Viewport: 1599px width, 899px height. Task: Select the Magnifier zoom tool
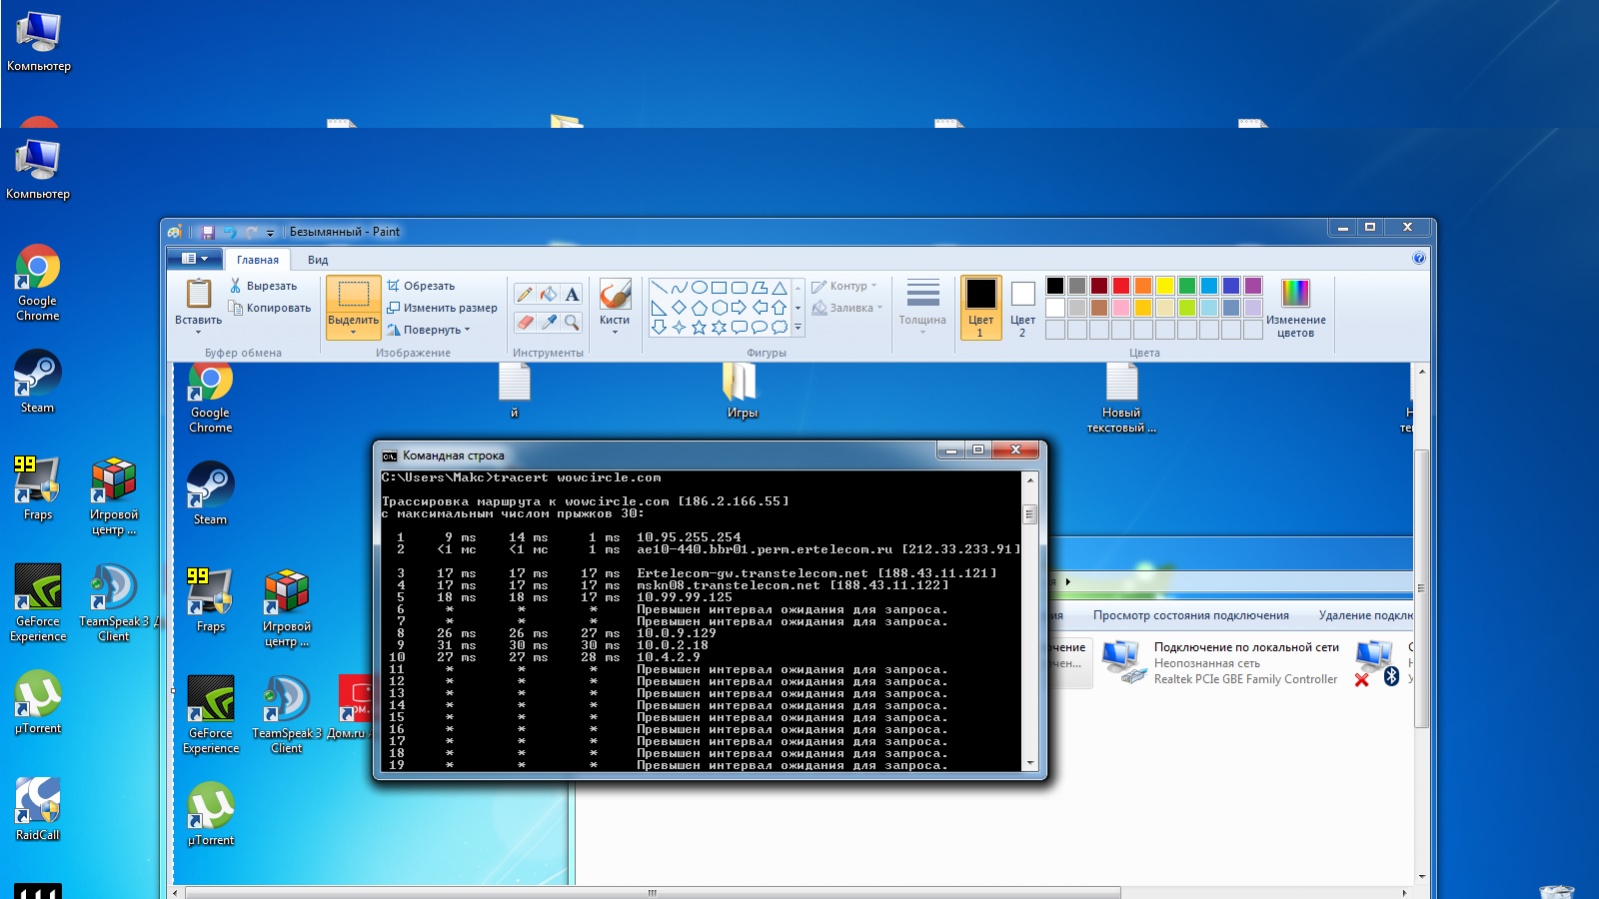pyautogui.click(x=572, y=322)
